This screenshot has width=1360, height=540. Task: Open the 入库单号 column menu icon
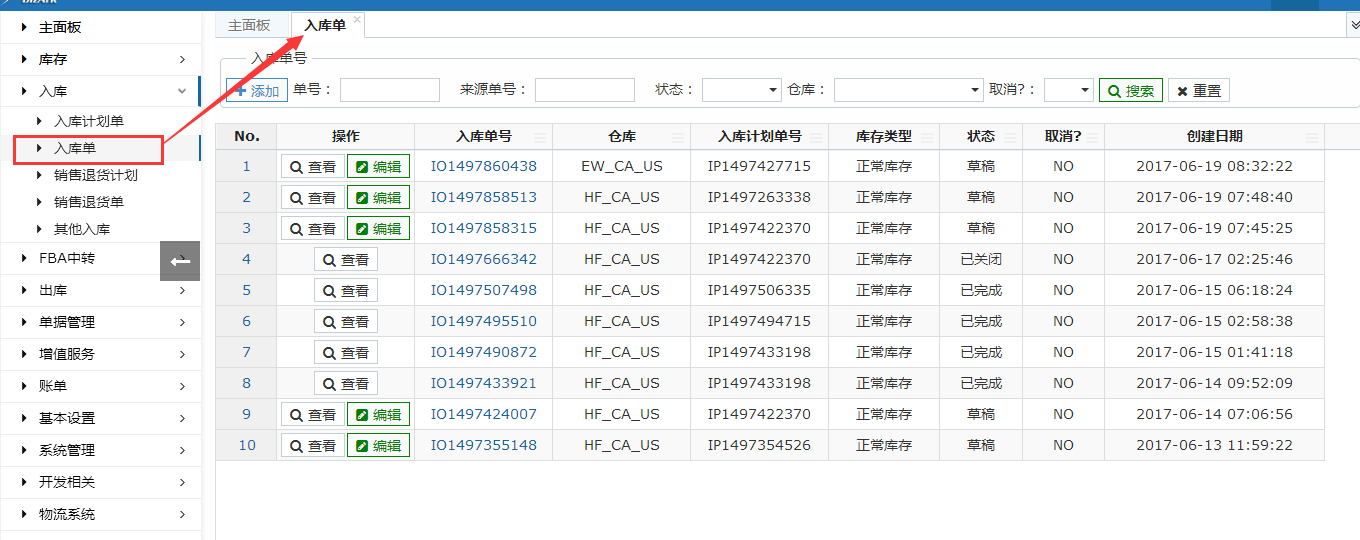click(x=540, y=137)
